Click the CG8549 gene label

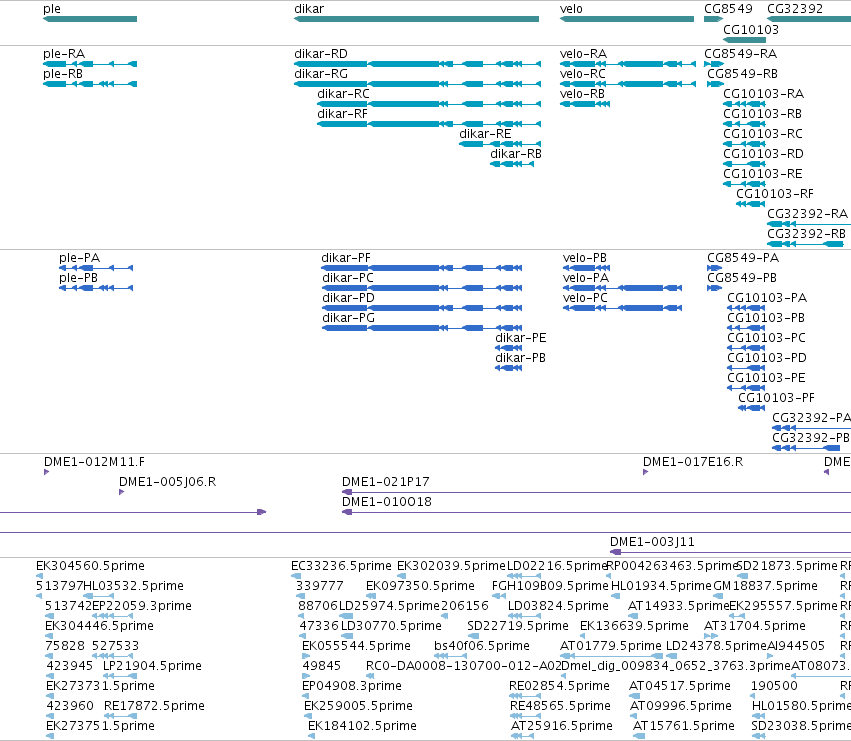728,9
